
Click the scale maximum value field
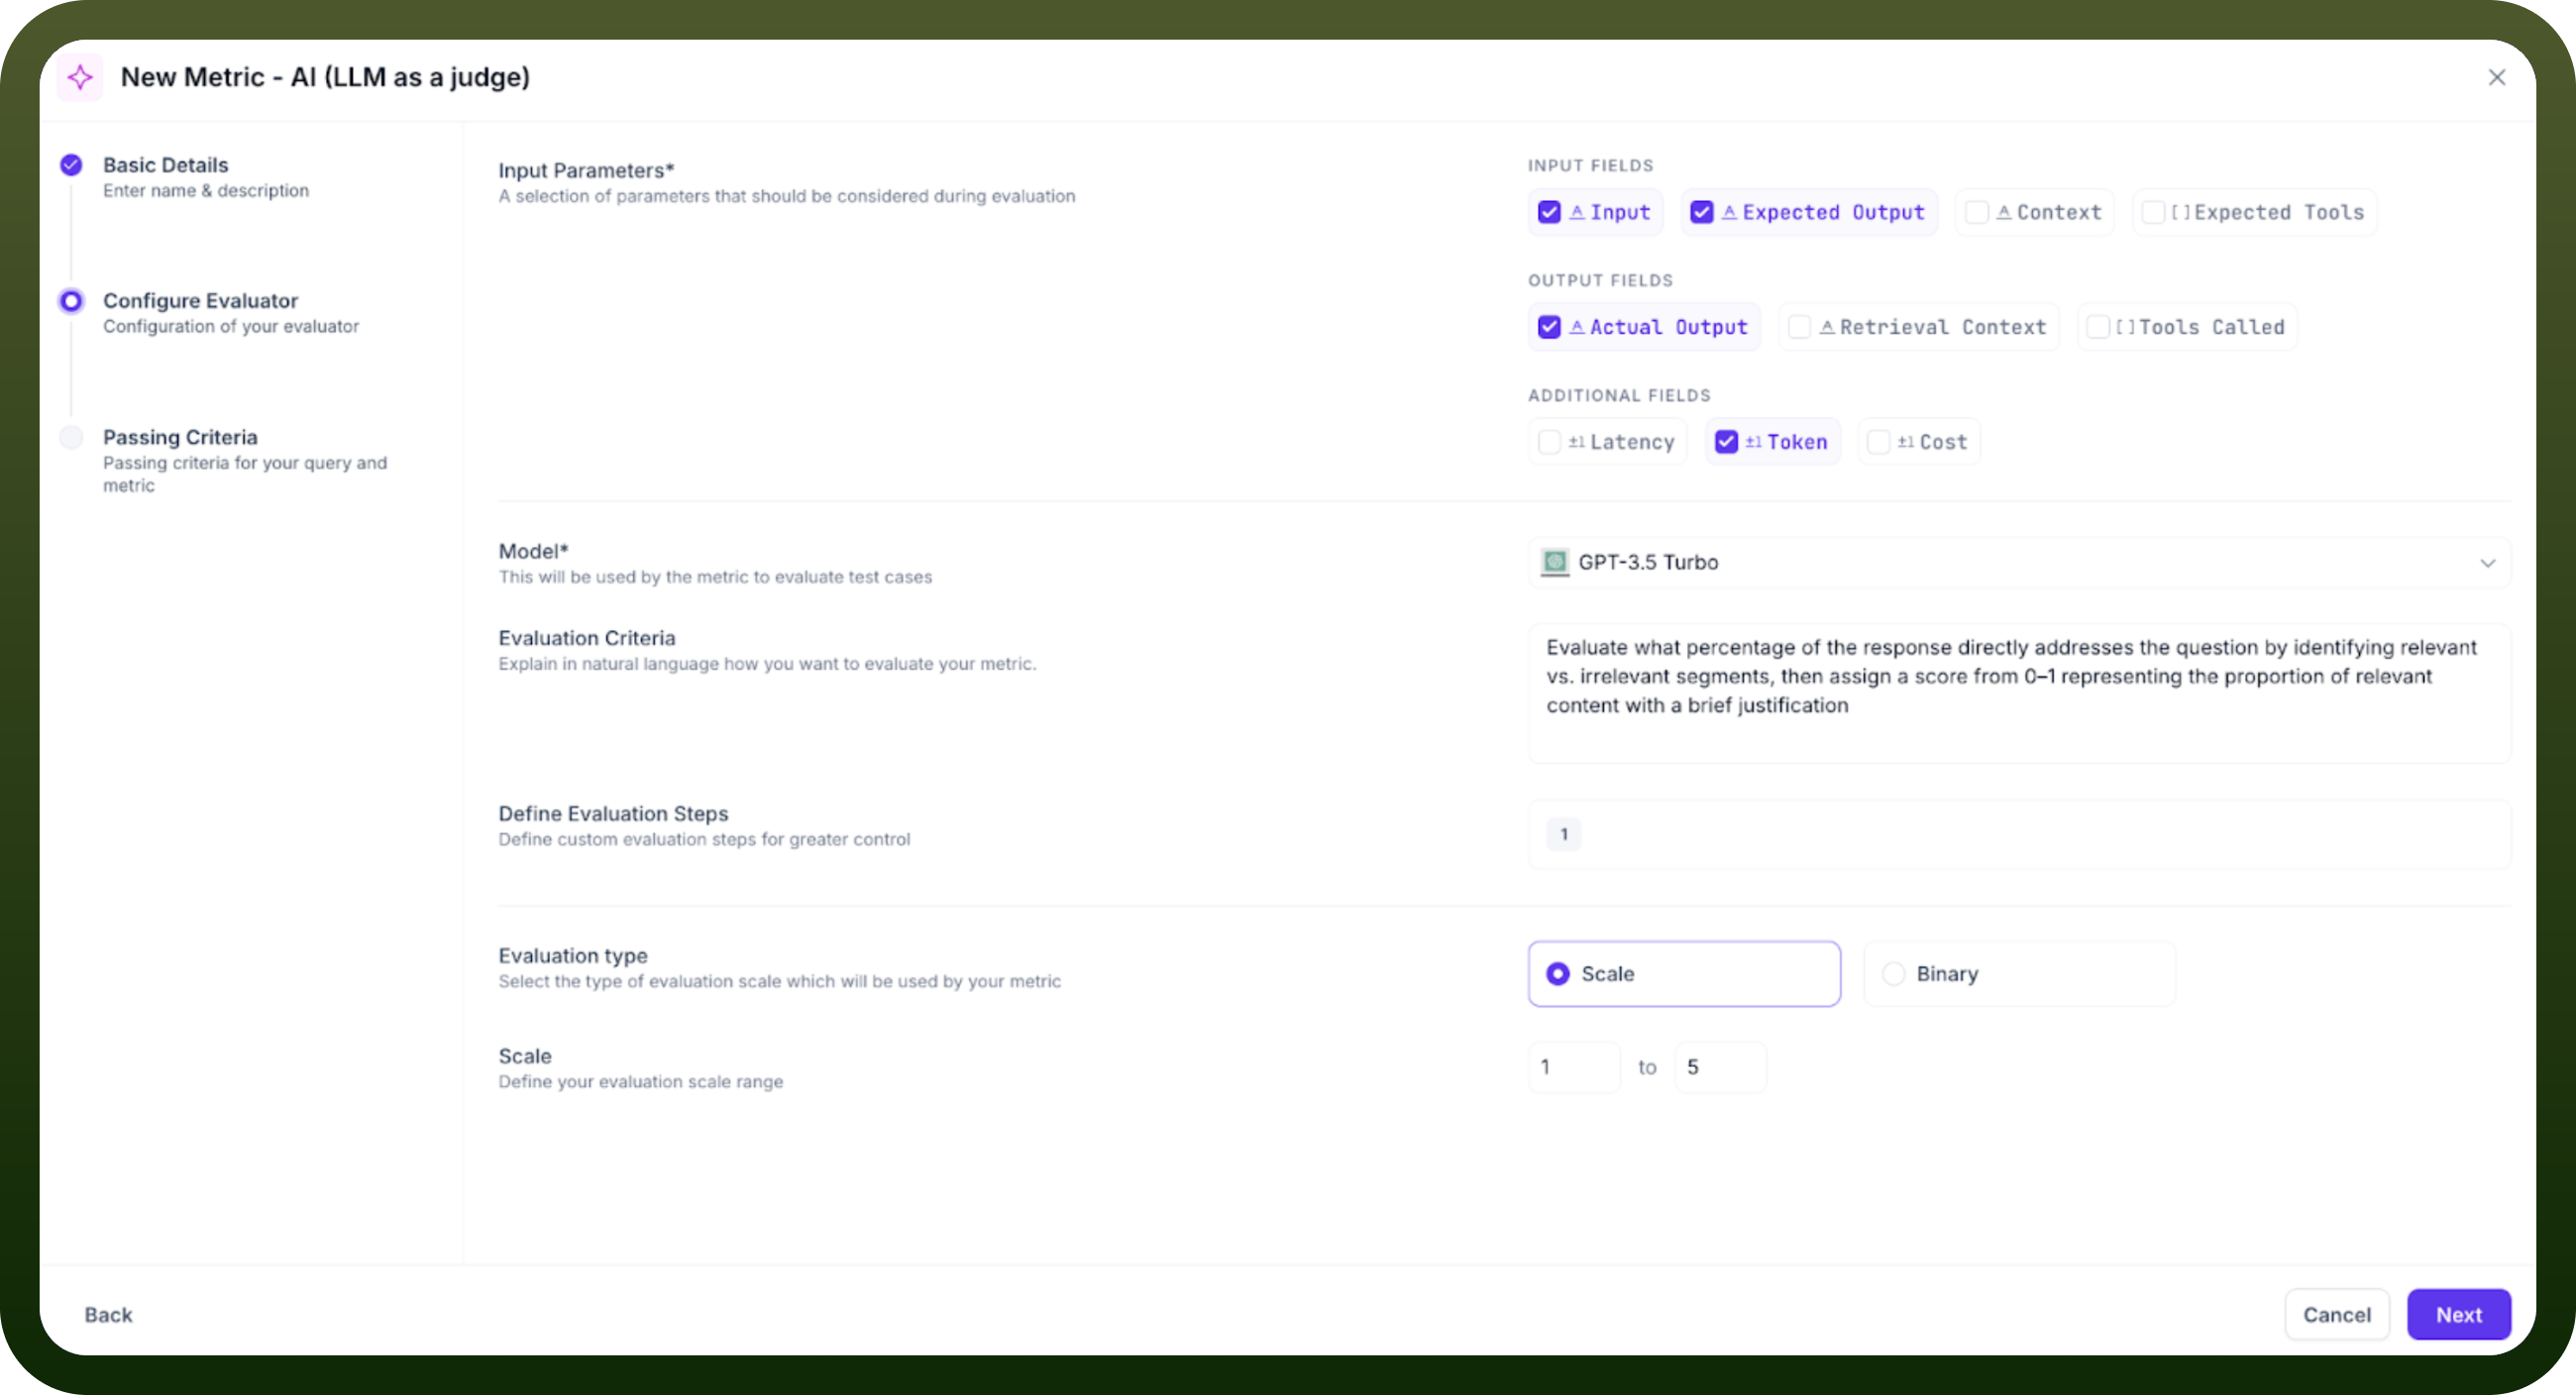coord(1720,1067)
